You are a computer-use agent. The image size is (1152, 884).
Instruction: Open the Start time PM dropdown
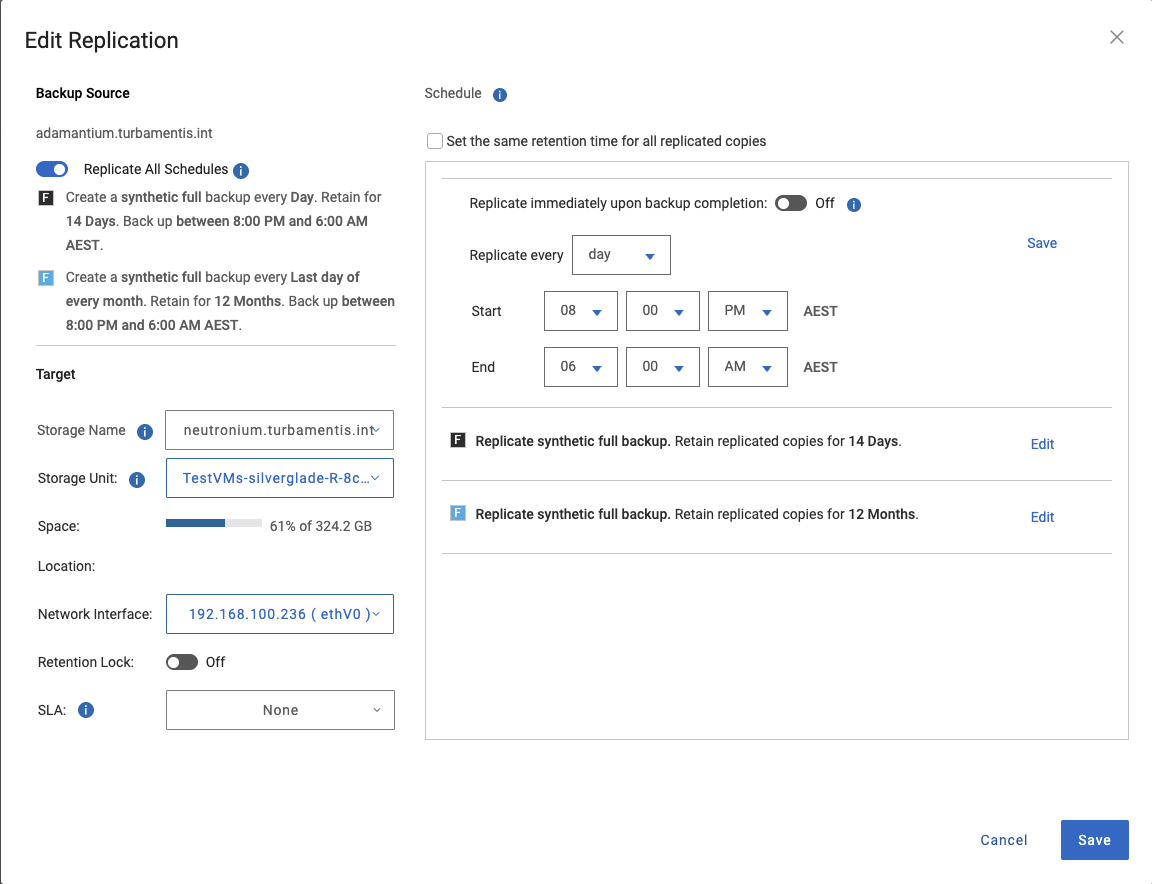pos(747,311)
